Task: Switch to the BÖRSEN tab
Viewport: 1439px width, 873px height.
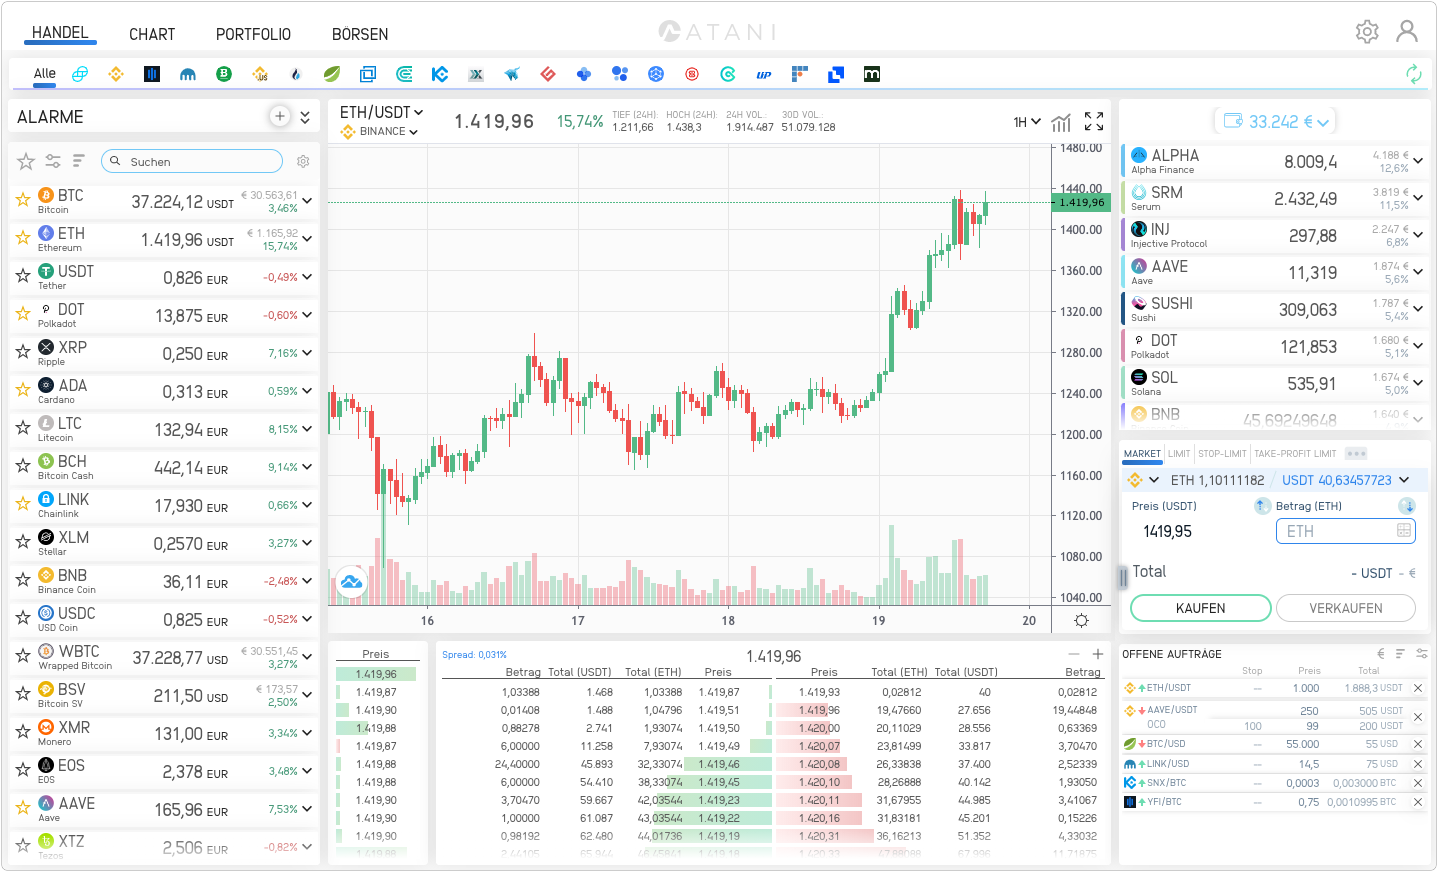Action: tap(360, 34)
